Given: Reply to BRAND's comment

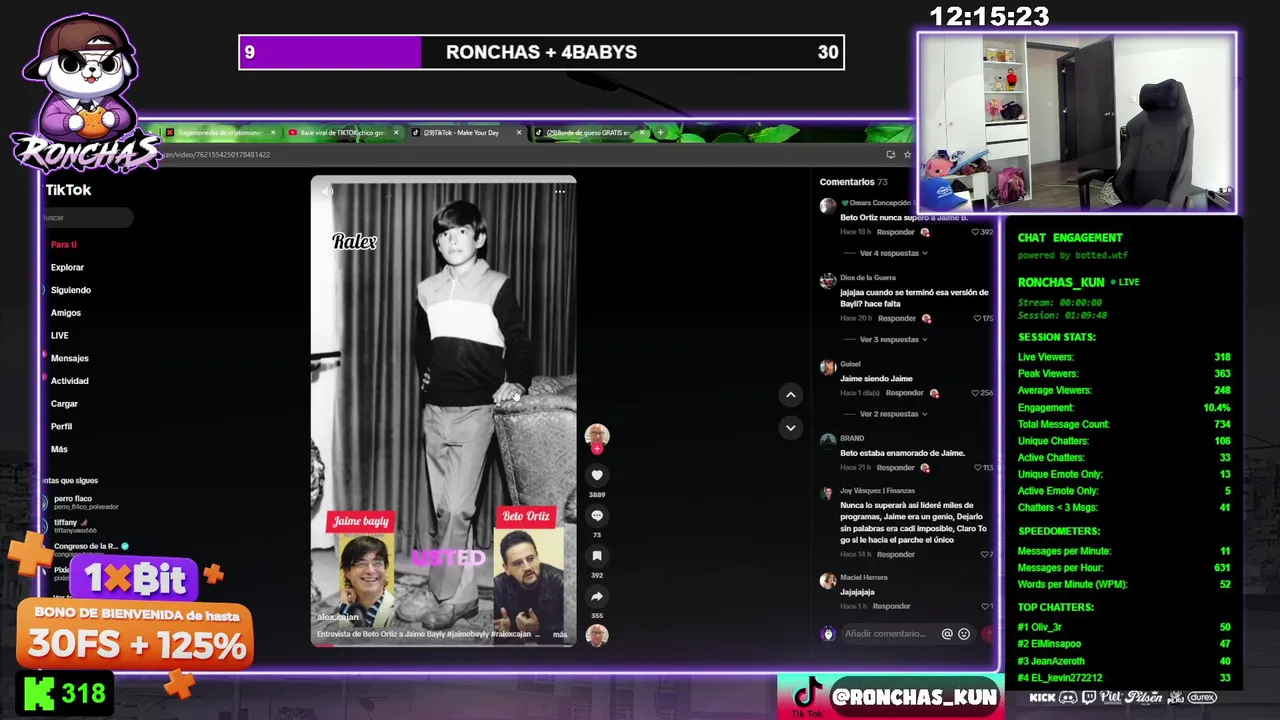Looking at the screenshot, I should coord(896,467).
